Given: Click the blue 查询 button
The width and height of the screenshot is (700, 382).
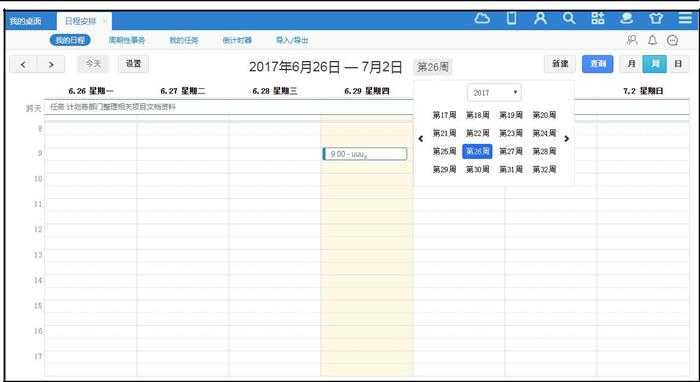Looking at the screenshot, I should click(x=598, y=64).
